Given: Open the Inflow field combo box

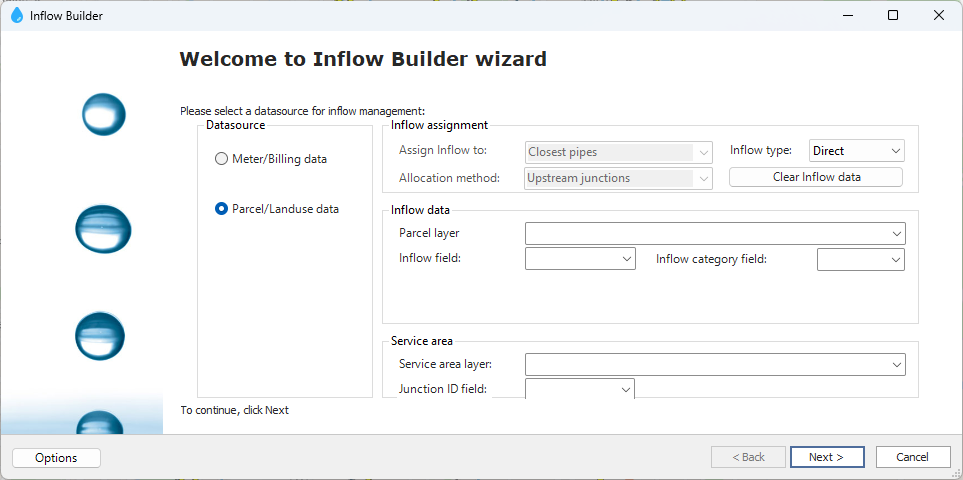Looking at the screenshot, I should [580, 259].
